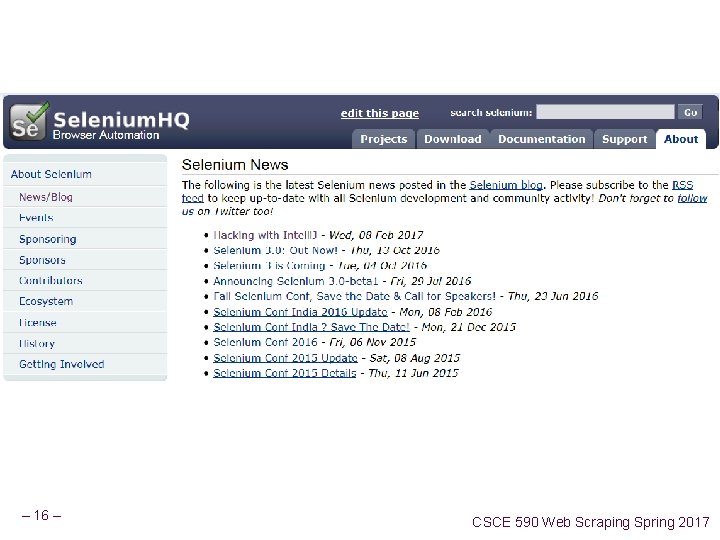Viewport: 720px width, 540px height.
Task: Click the RSS feed link
Action: (x=682, y=185)
